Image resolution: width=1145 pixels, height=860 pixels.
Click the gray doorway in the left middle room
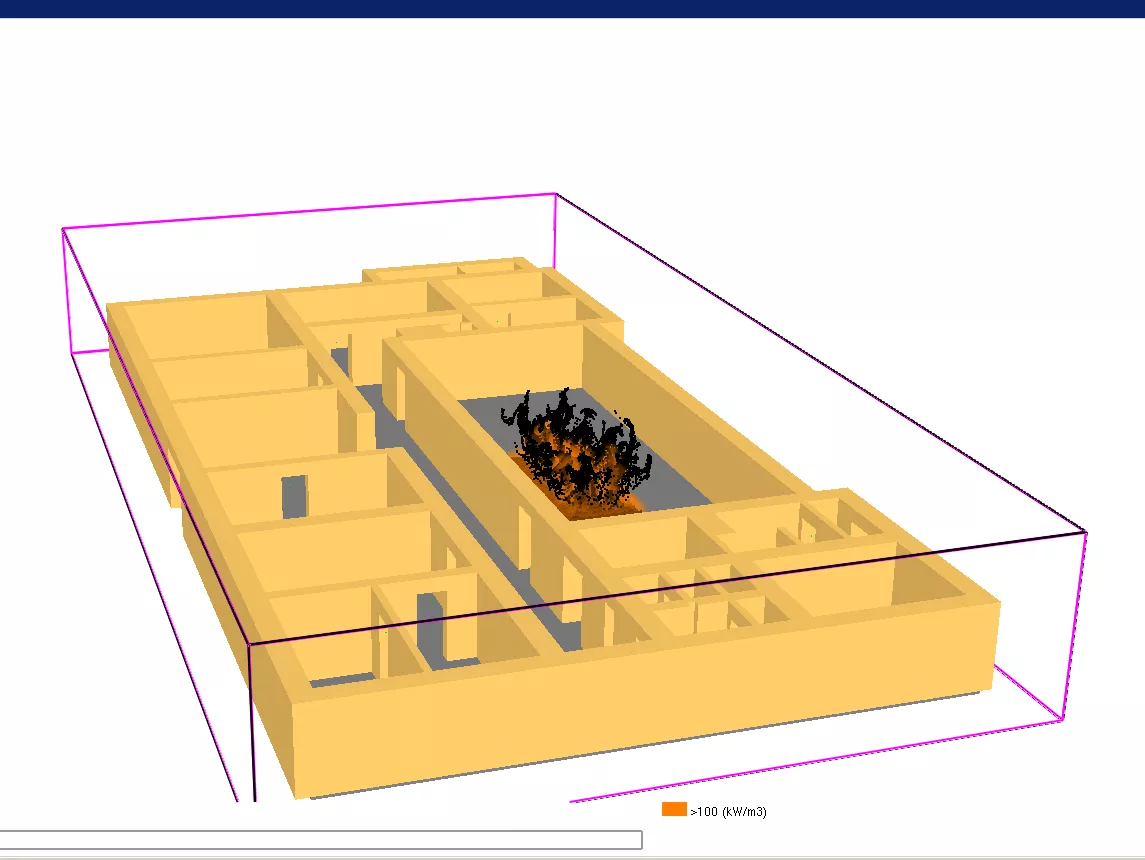tap(294, 496)
